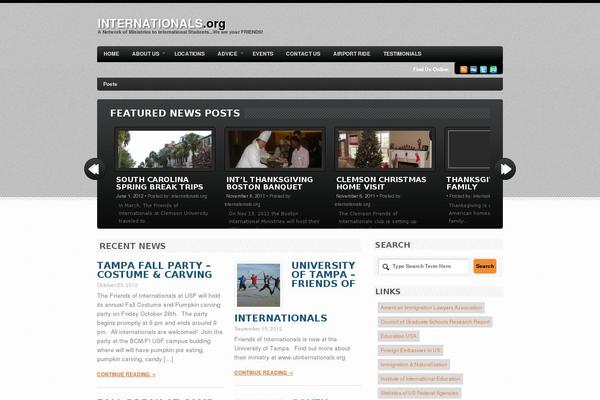This screenshot has height=400, width=600.
Task: Open the EVENTS menu item
Action: point(263,54)
